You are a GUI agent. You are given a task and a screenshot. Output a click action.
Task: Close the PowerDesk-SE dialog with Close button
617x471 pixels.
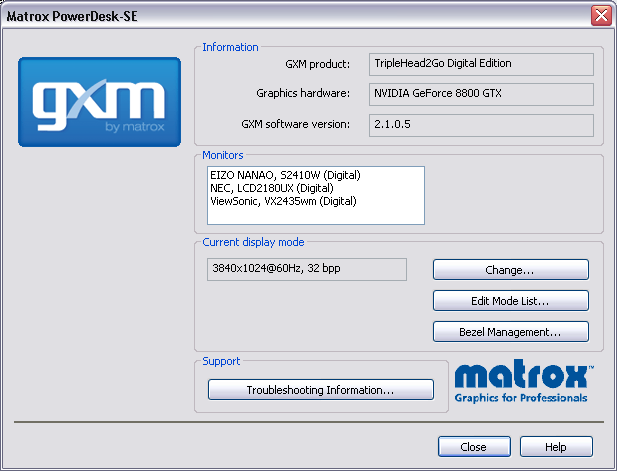tap(474, 447)
